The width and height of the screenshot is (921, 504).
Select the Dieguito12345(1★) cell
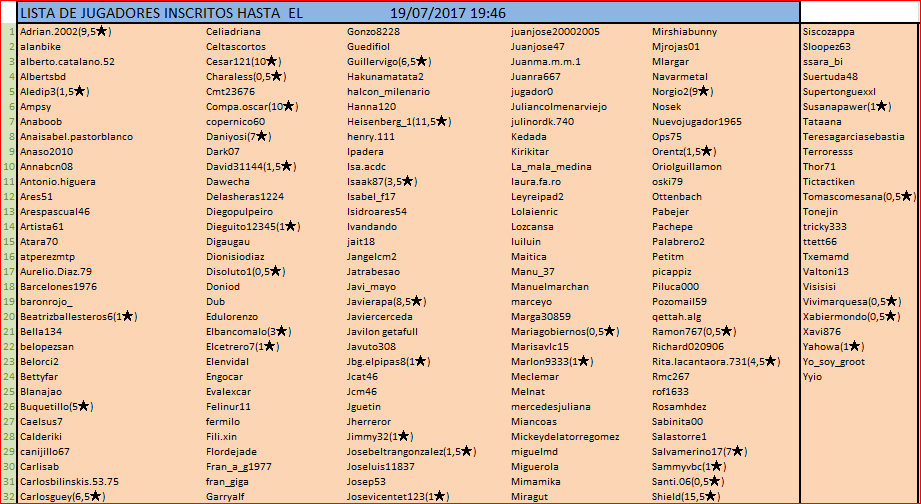pos(252,226)
